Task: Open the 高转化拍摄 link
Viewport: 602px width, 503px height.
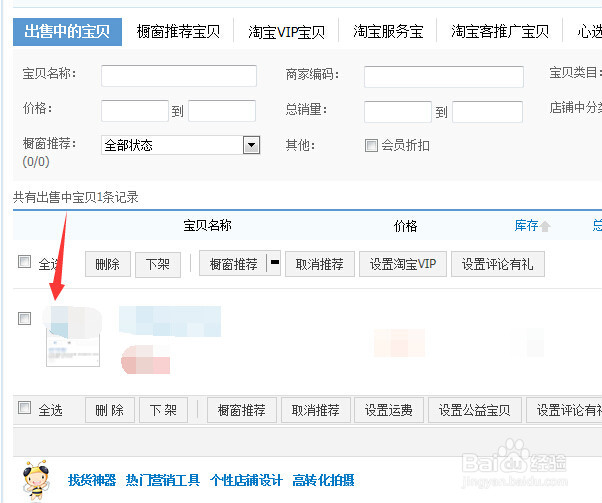Action: point(323,480)
